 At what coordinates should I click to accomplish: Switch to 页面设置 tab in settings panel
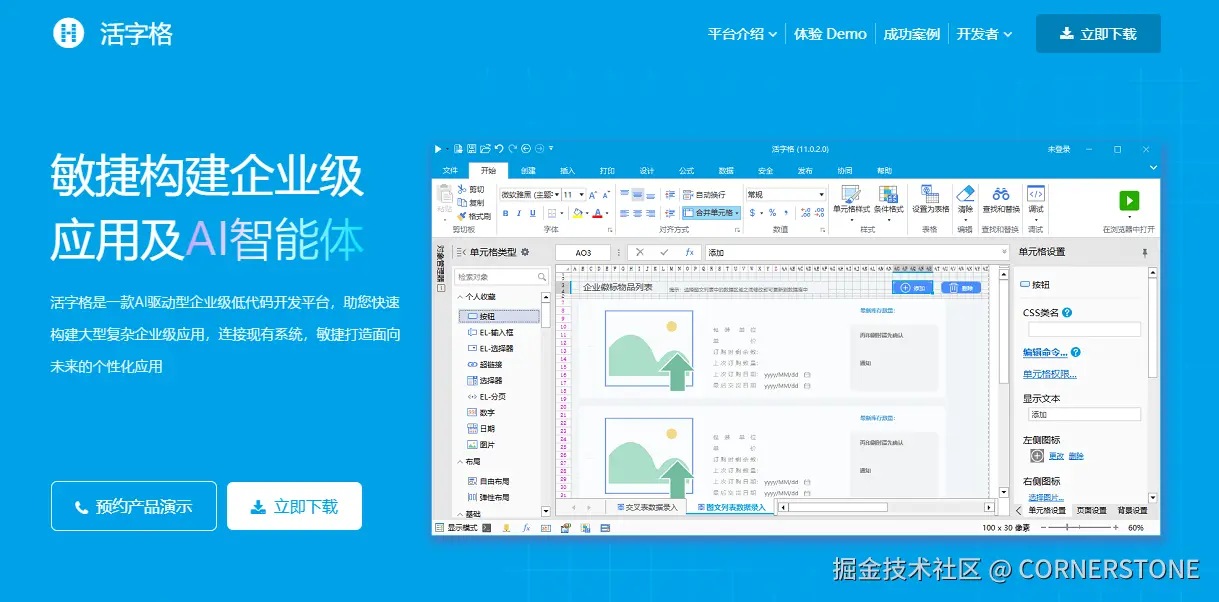[x=1090, y=510]
